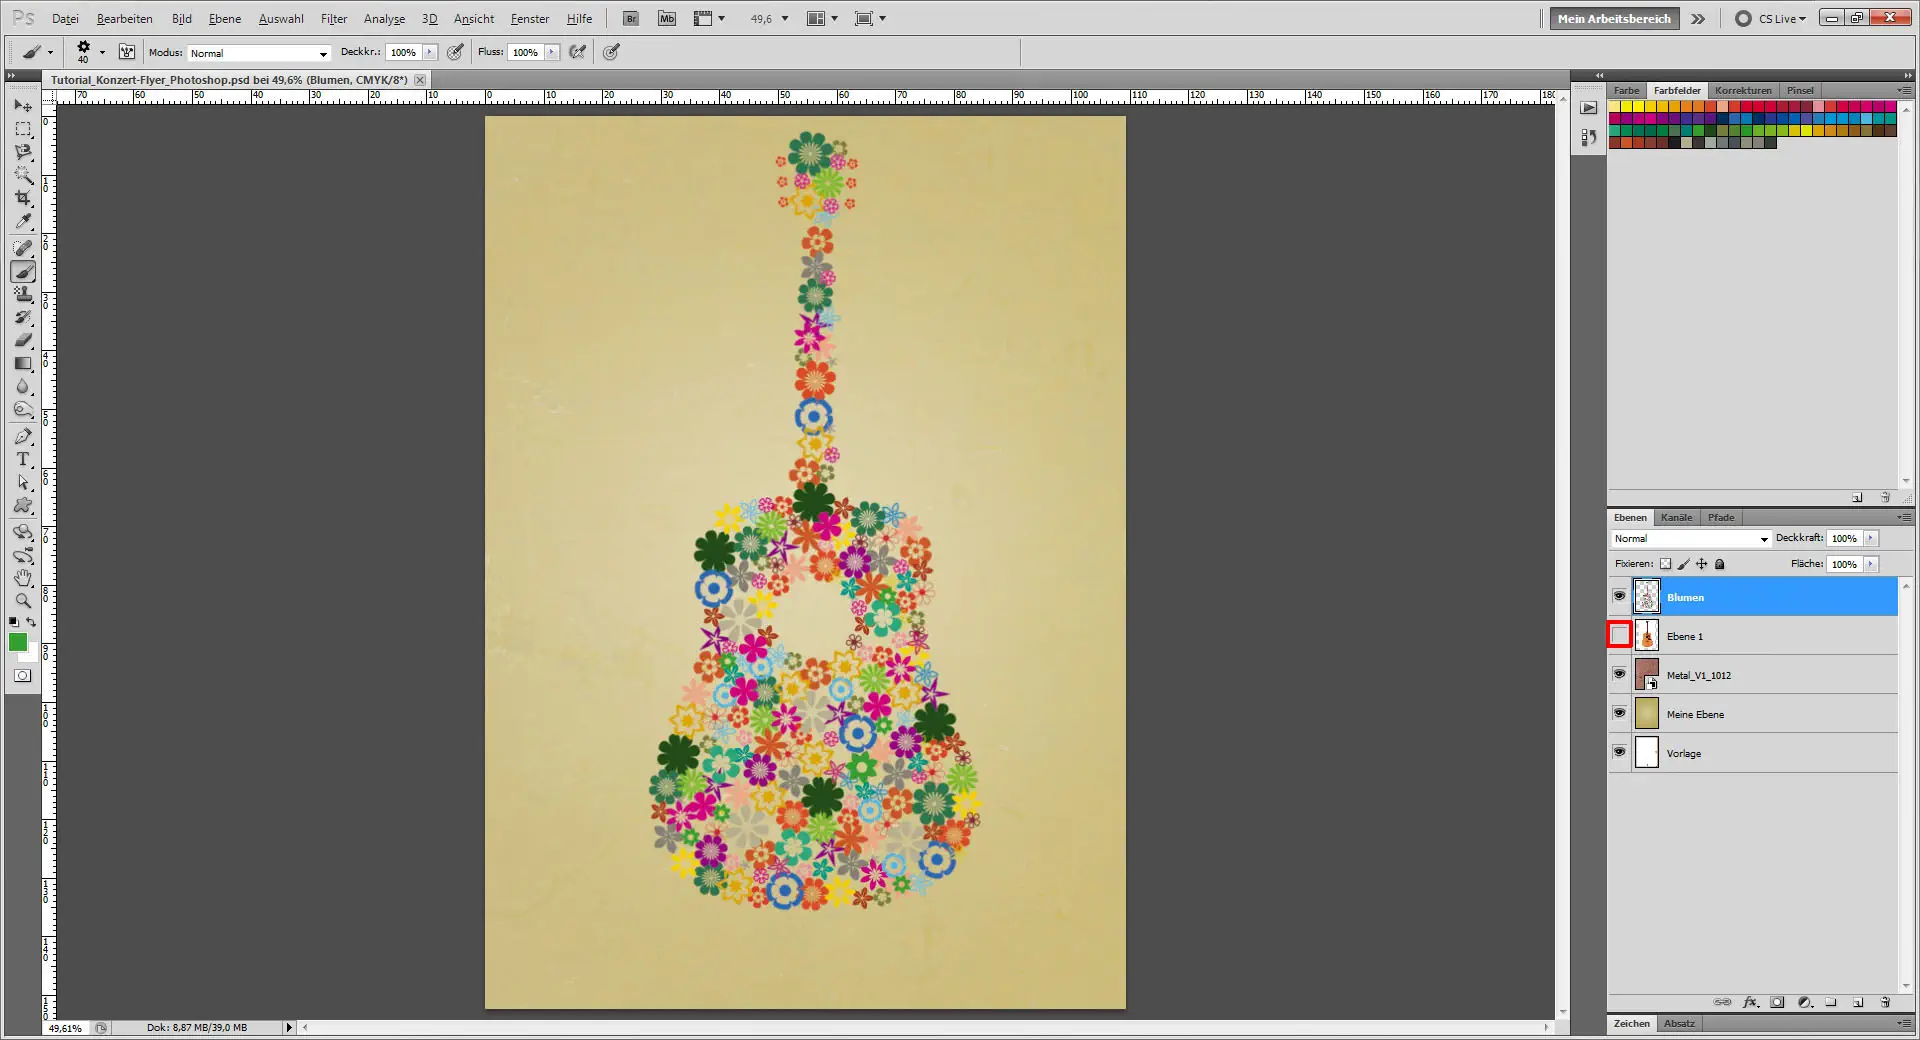Click the green foreground color swatch
Screen dimensions: 1920x1040
pos(18,643)
